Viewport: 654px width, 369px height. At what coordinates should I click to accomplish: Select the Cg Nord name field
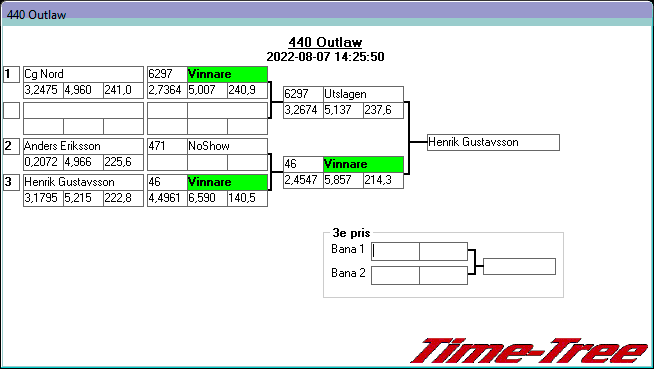[83, 74]
